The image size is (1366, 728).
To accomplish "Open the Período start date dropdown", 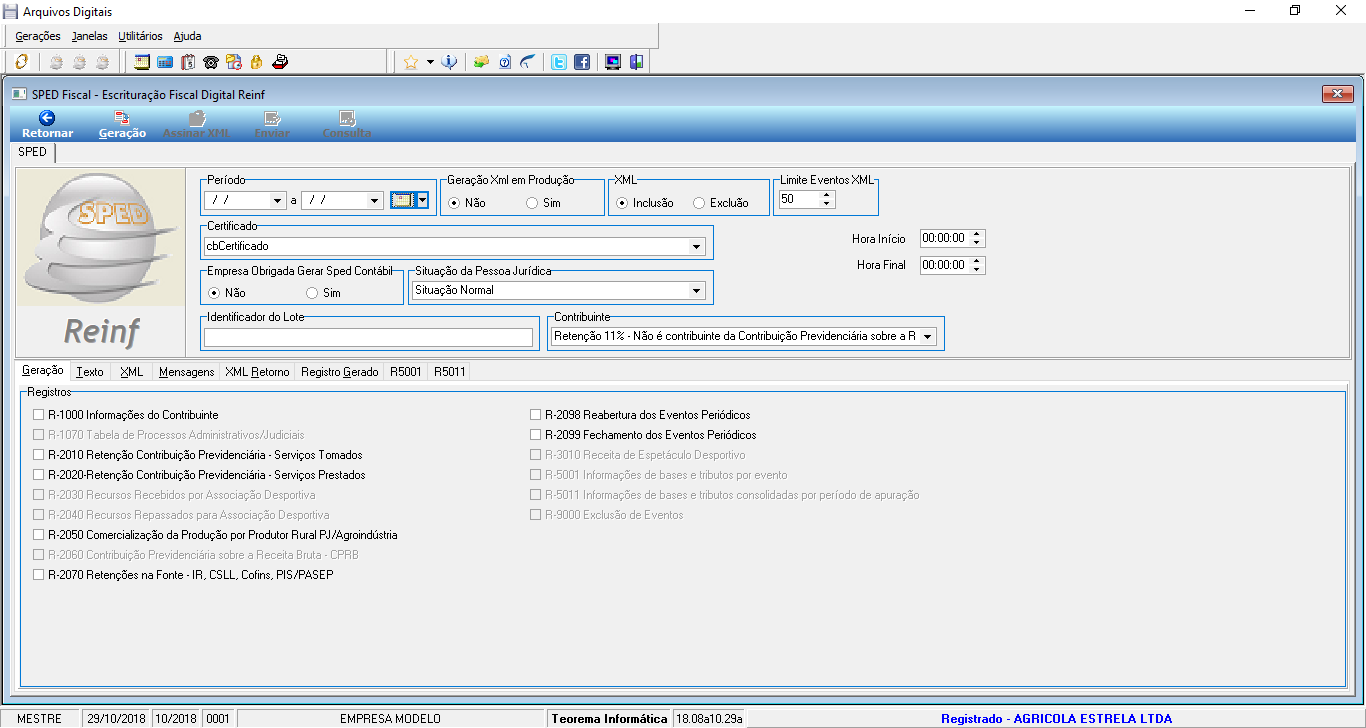I will tap(278, 200).
